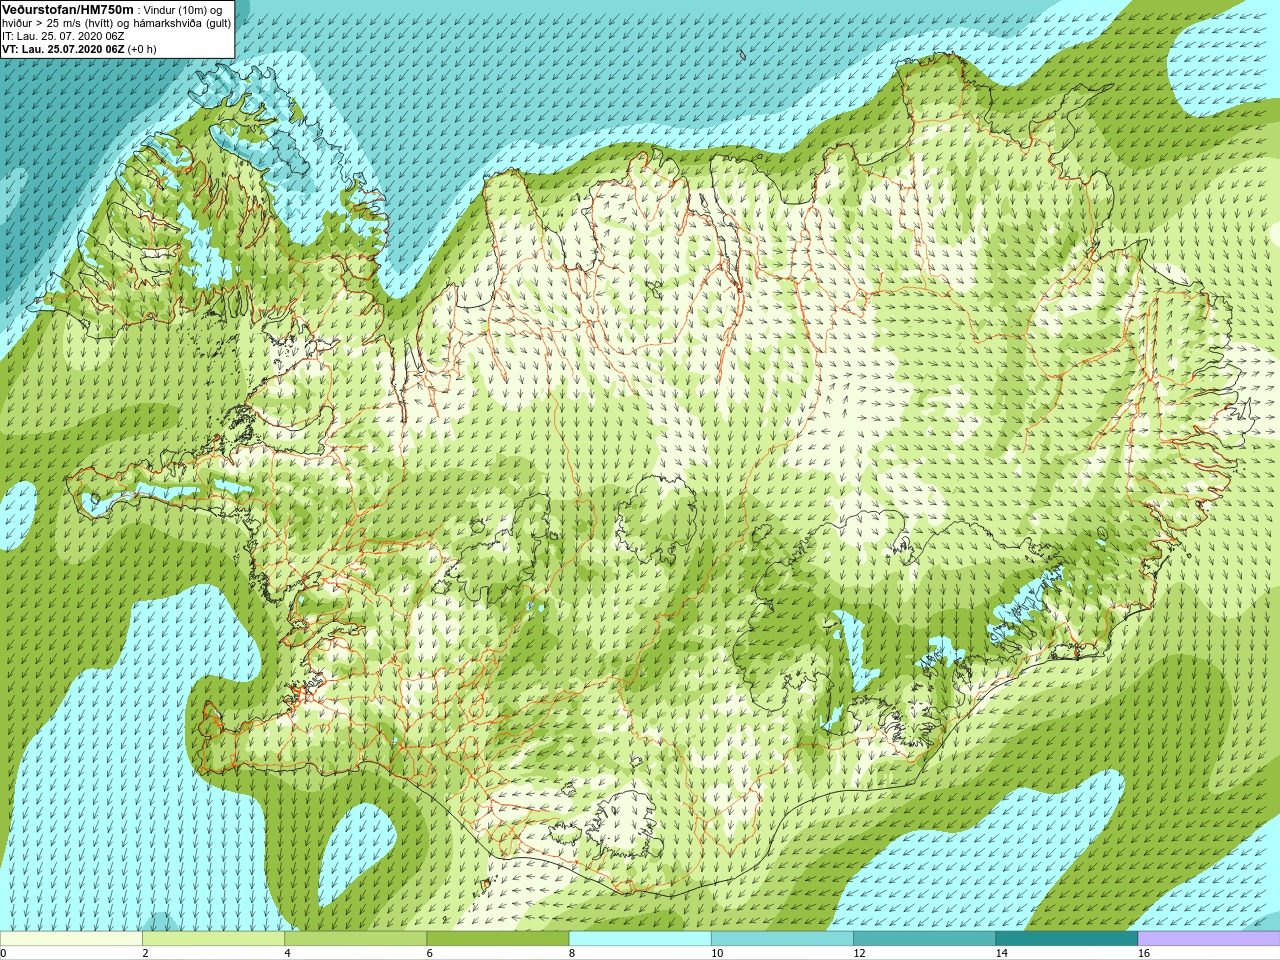Click the legend tick label '4'

[287, 953]
